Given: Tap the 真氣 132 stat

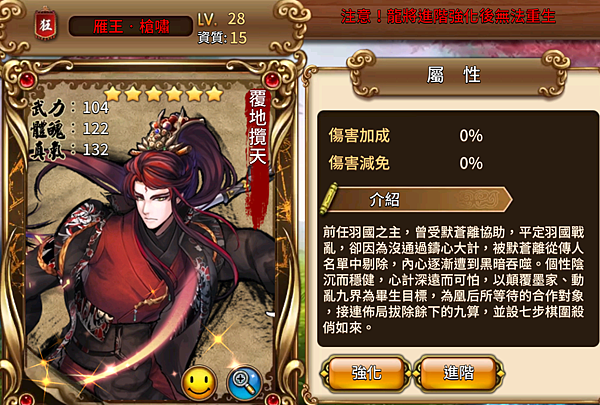Looking at the screenshot, I should click(x=70, y=149).
